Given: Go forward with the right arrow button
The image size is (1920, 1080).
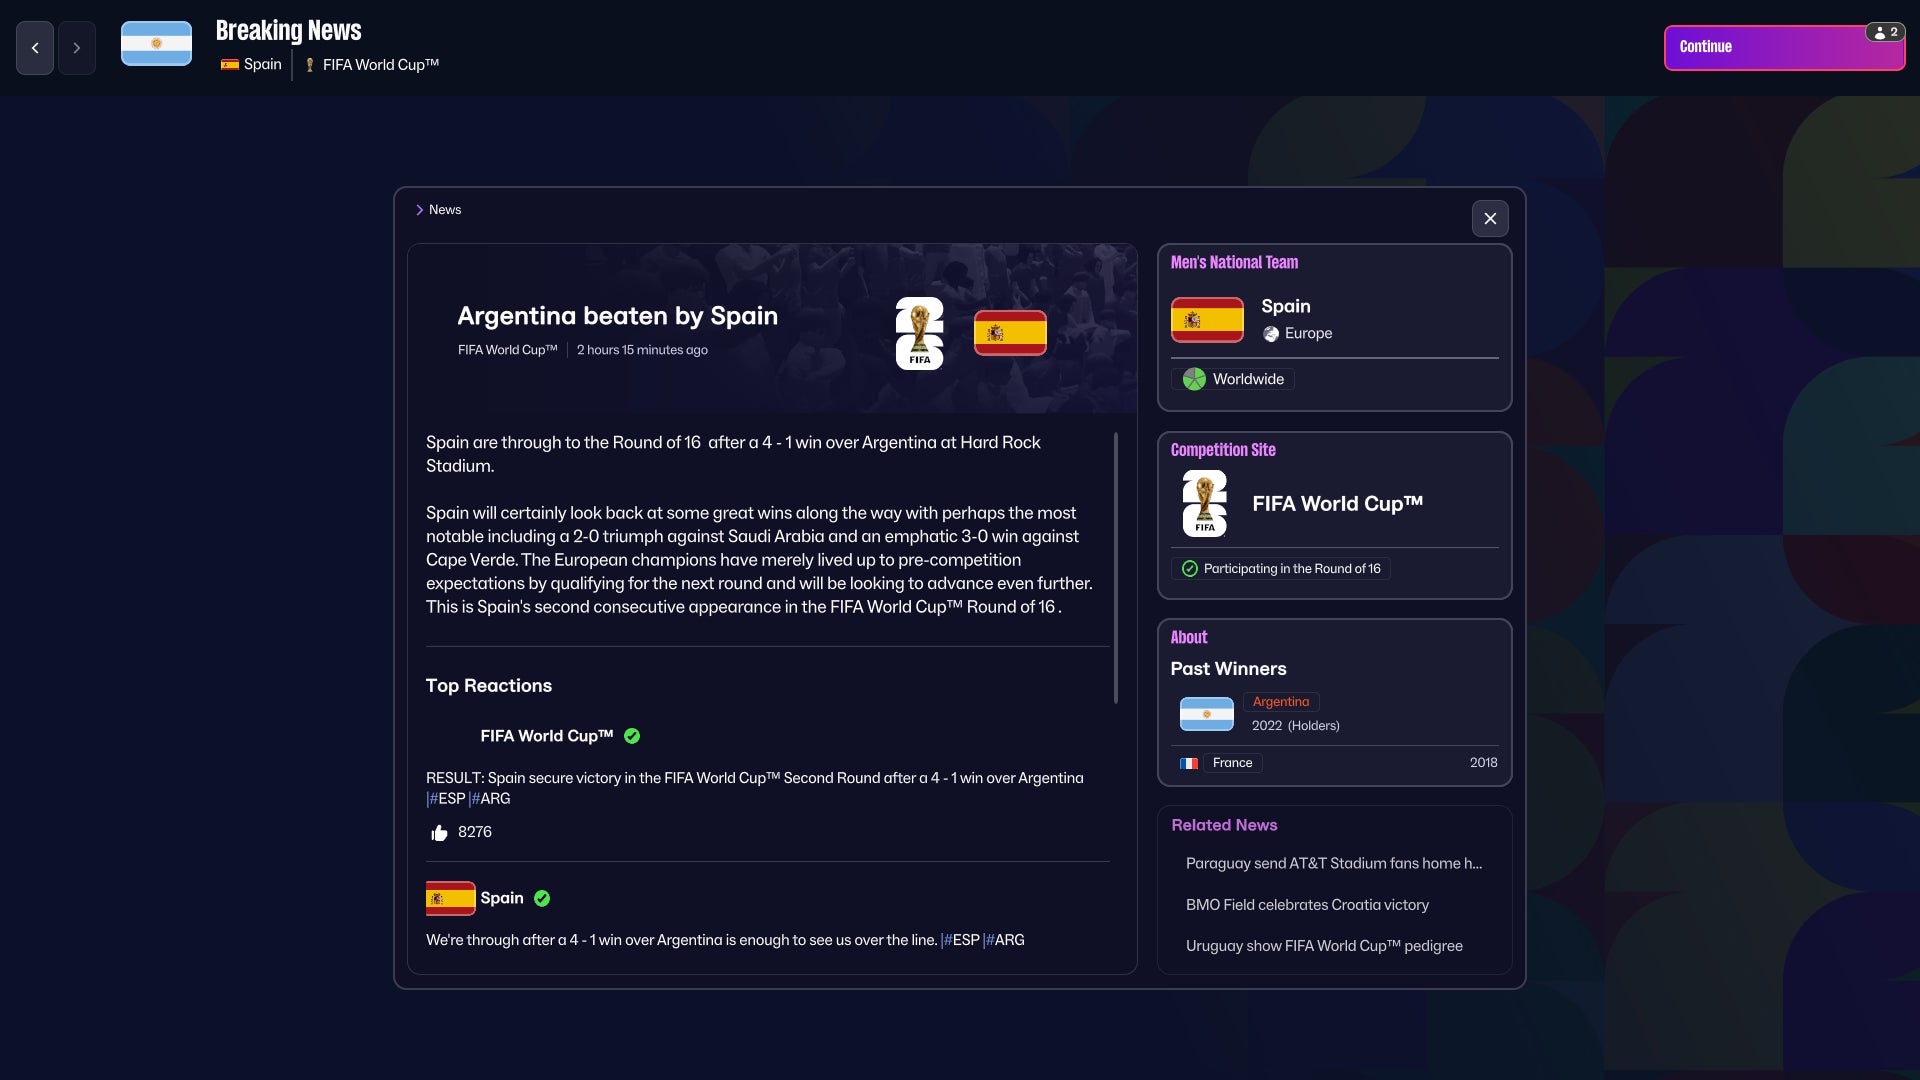Looking at the screenshot, I should [77, 48].
